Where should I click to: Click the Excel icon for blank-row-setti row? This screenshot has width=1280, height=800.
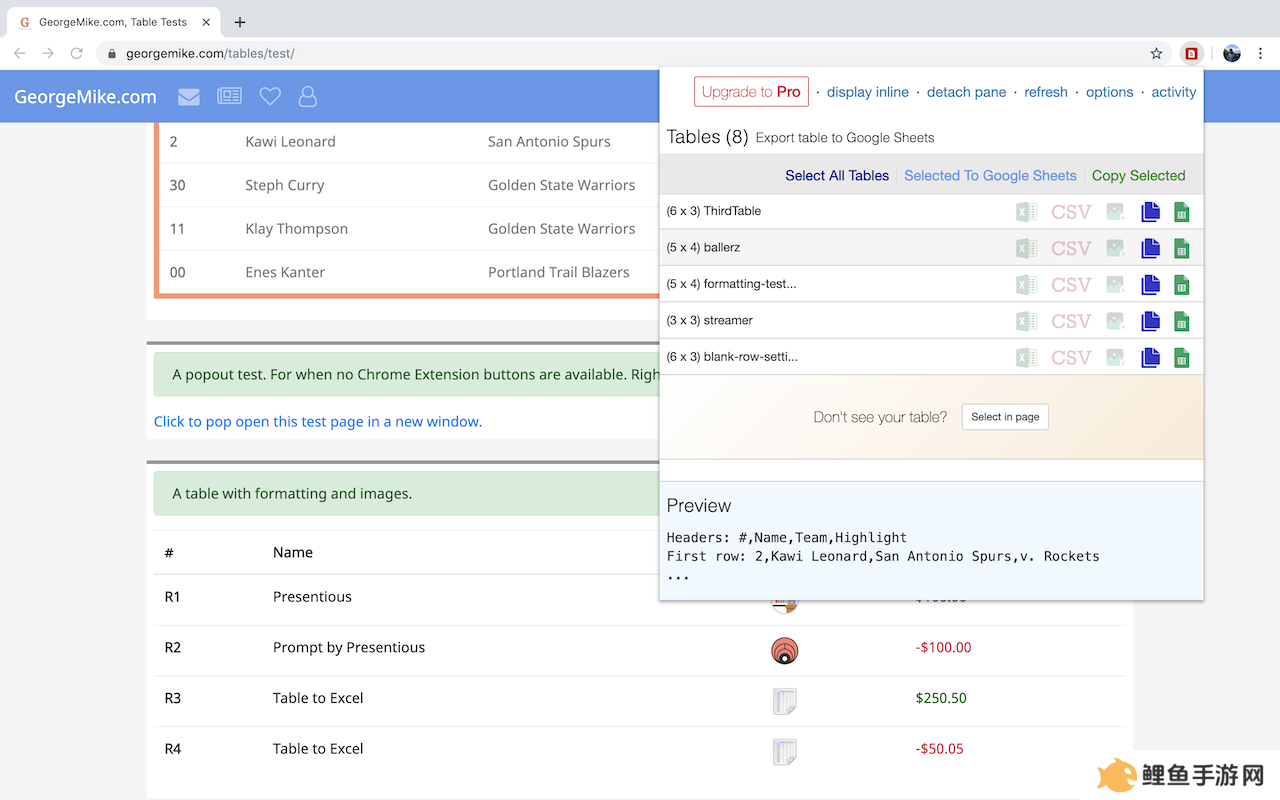[1026, 357]
